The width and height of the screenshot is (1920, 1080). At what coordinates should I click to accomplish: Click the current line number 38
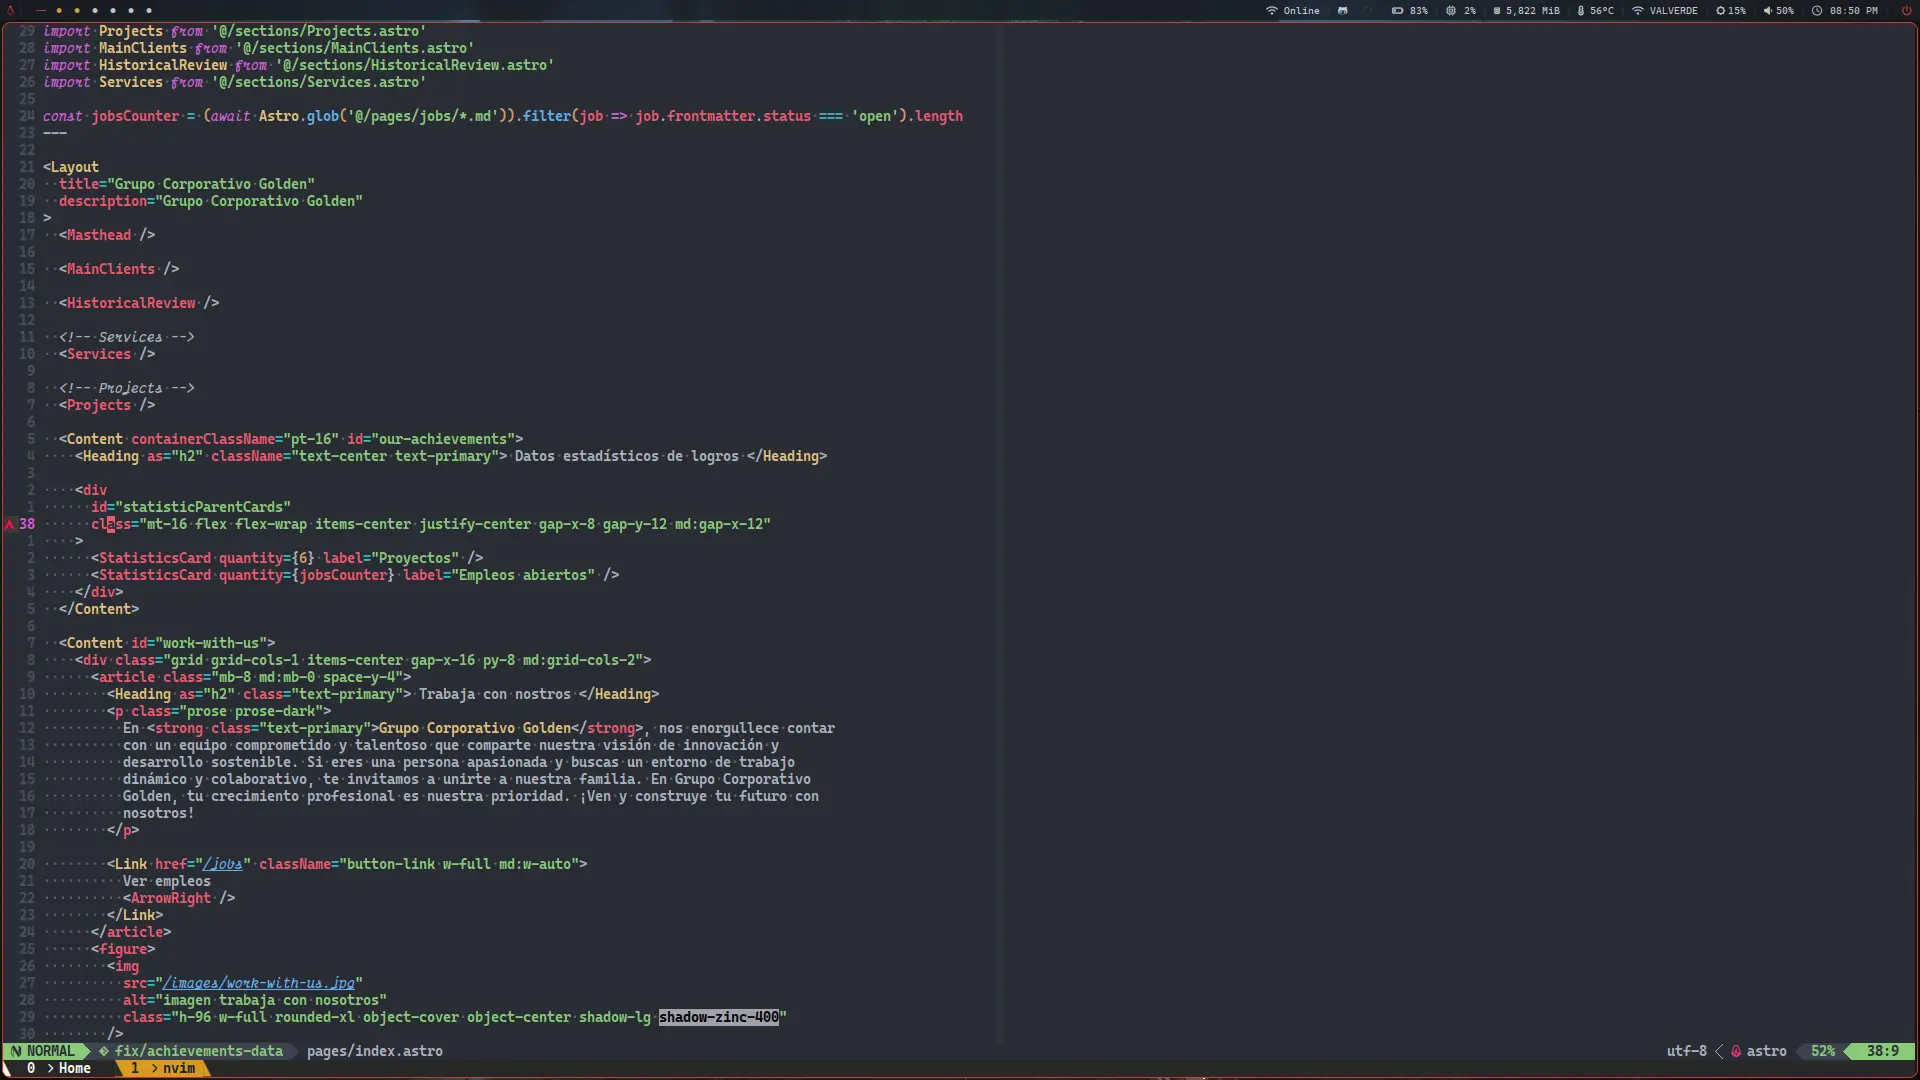[27, 524]
